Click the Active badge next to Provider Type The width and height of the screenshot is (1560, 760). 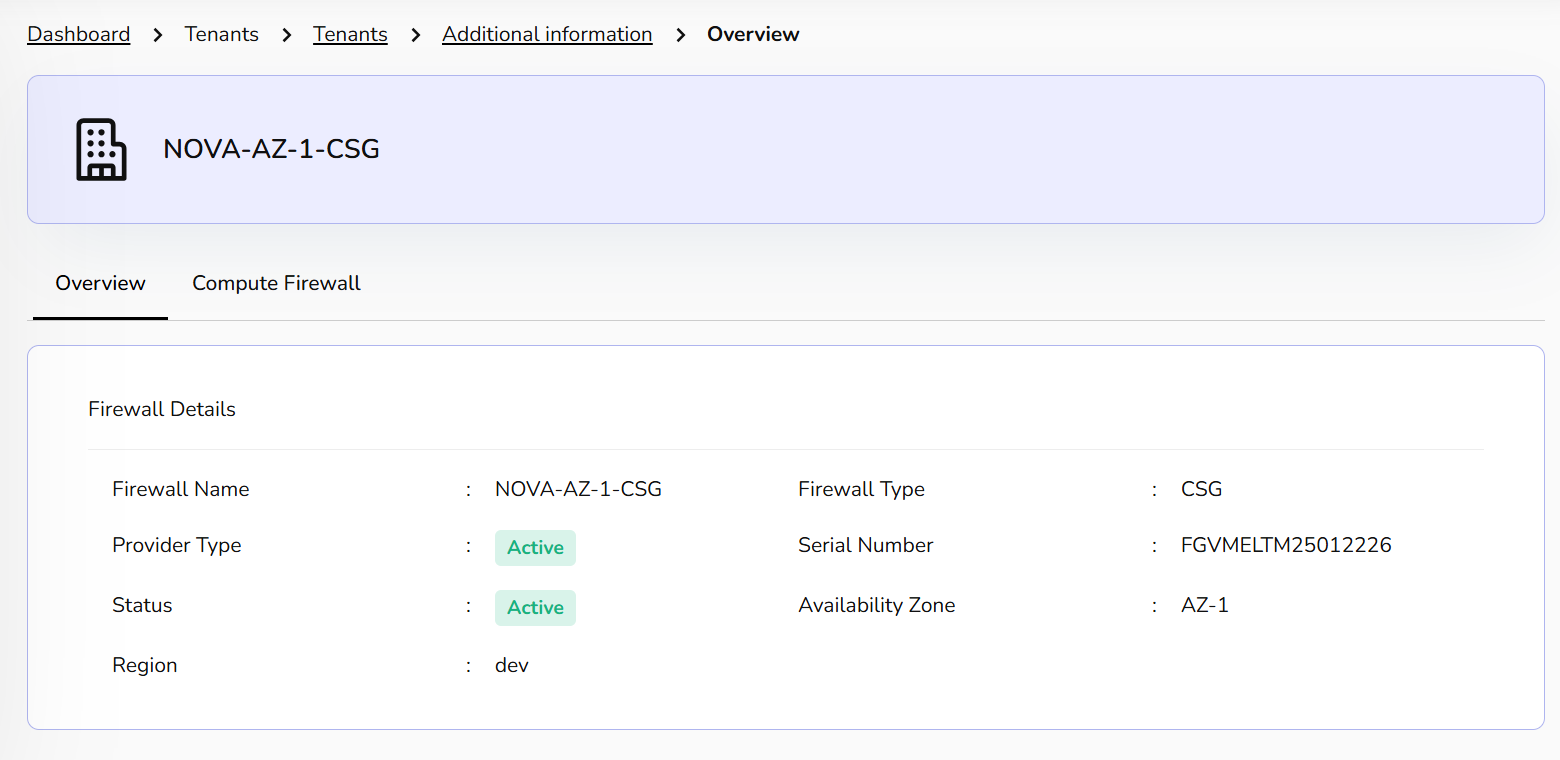click(x=535, y=547)
